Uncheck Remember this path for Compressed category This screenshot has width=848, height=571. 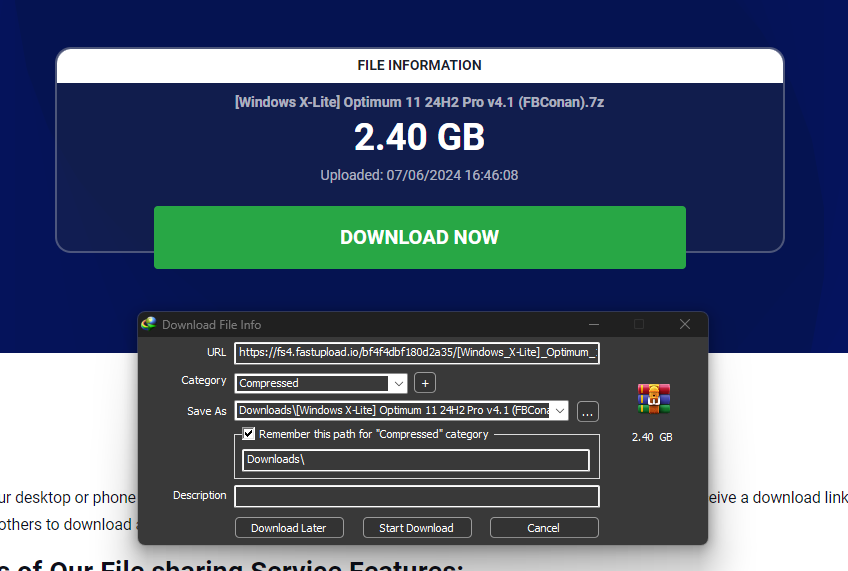(249, 434)
